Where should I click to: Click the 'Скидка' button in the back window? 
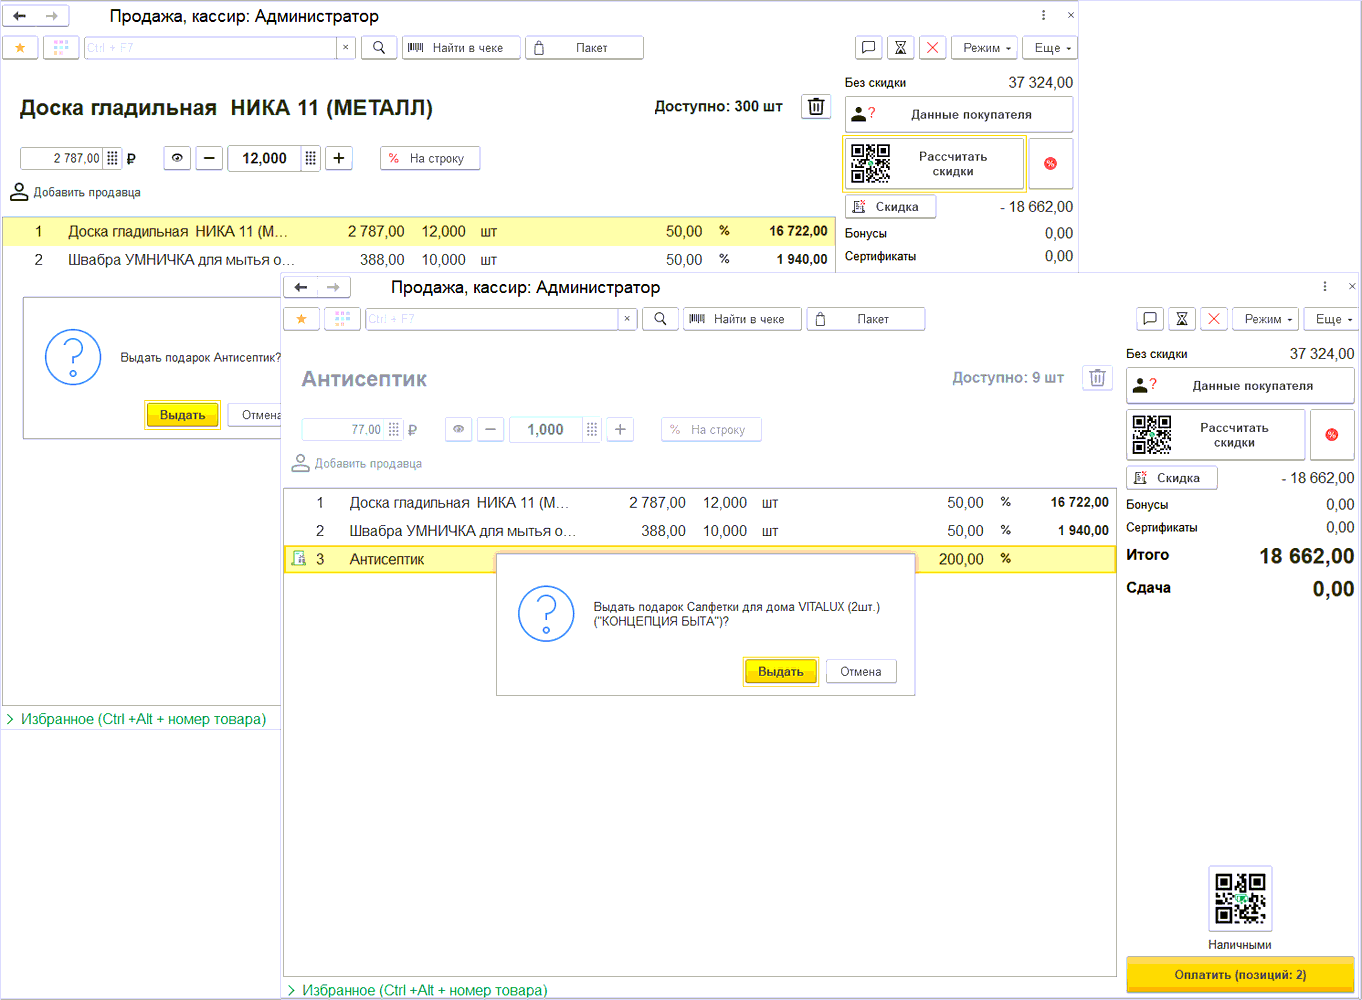pos(890,207)
